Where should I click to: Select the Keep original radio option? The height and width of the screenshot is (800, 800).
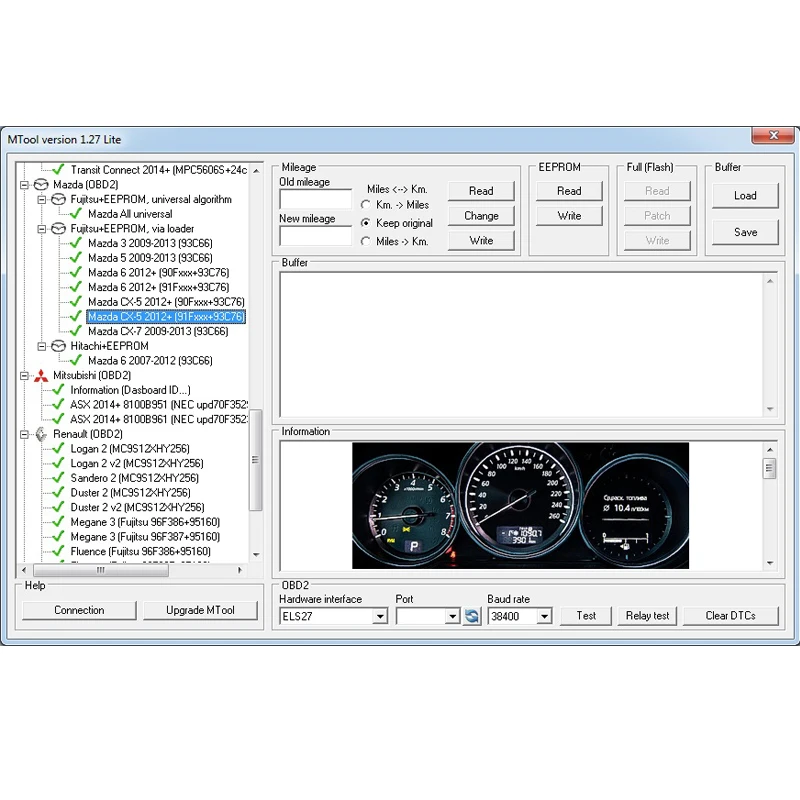pyautogui.click(x=365, y=223)
